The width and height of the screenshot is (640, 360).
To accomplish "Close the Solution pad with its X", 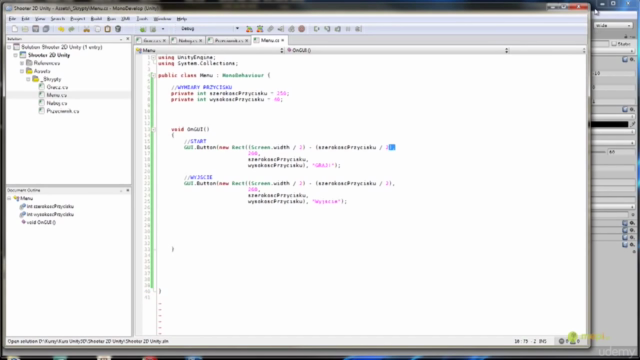I will tap(128, 39).
